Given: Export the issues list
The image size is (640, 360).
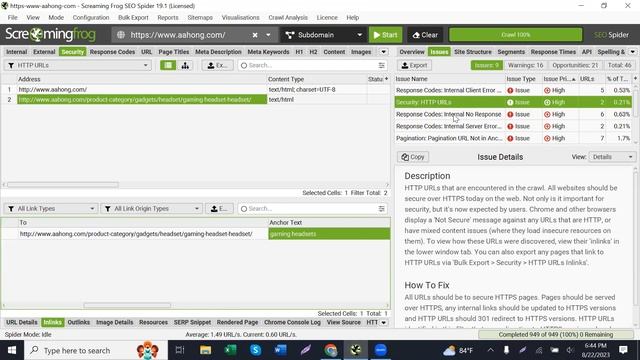Looking at the screenshot, I should point(414,65).
